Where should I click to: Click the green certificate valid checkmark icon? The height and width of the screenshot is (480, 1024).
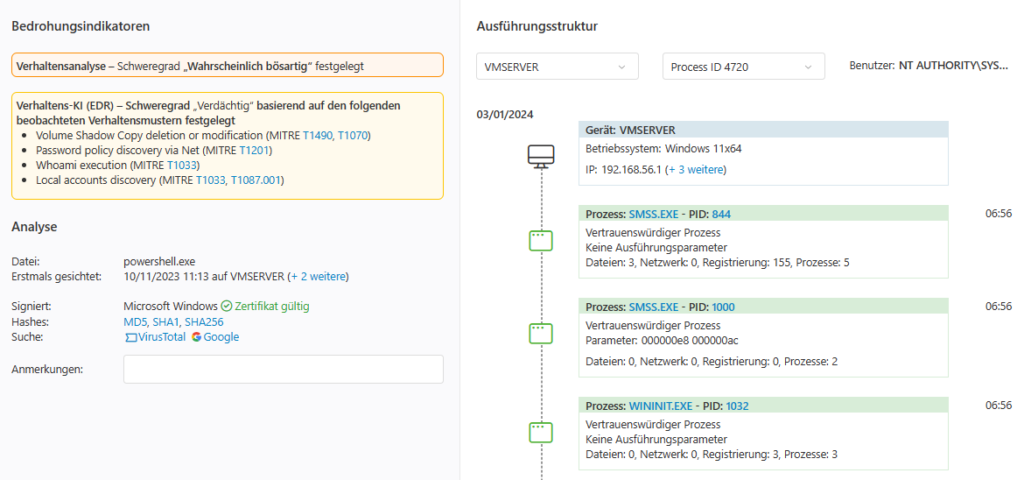227,306
